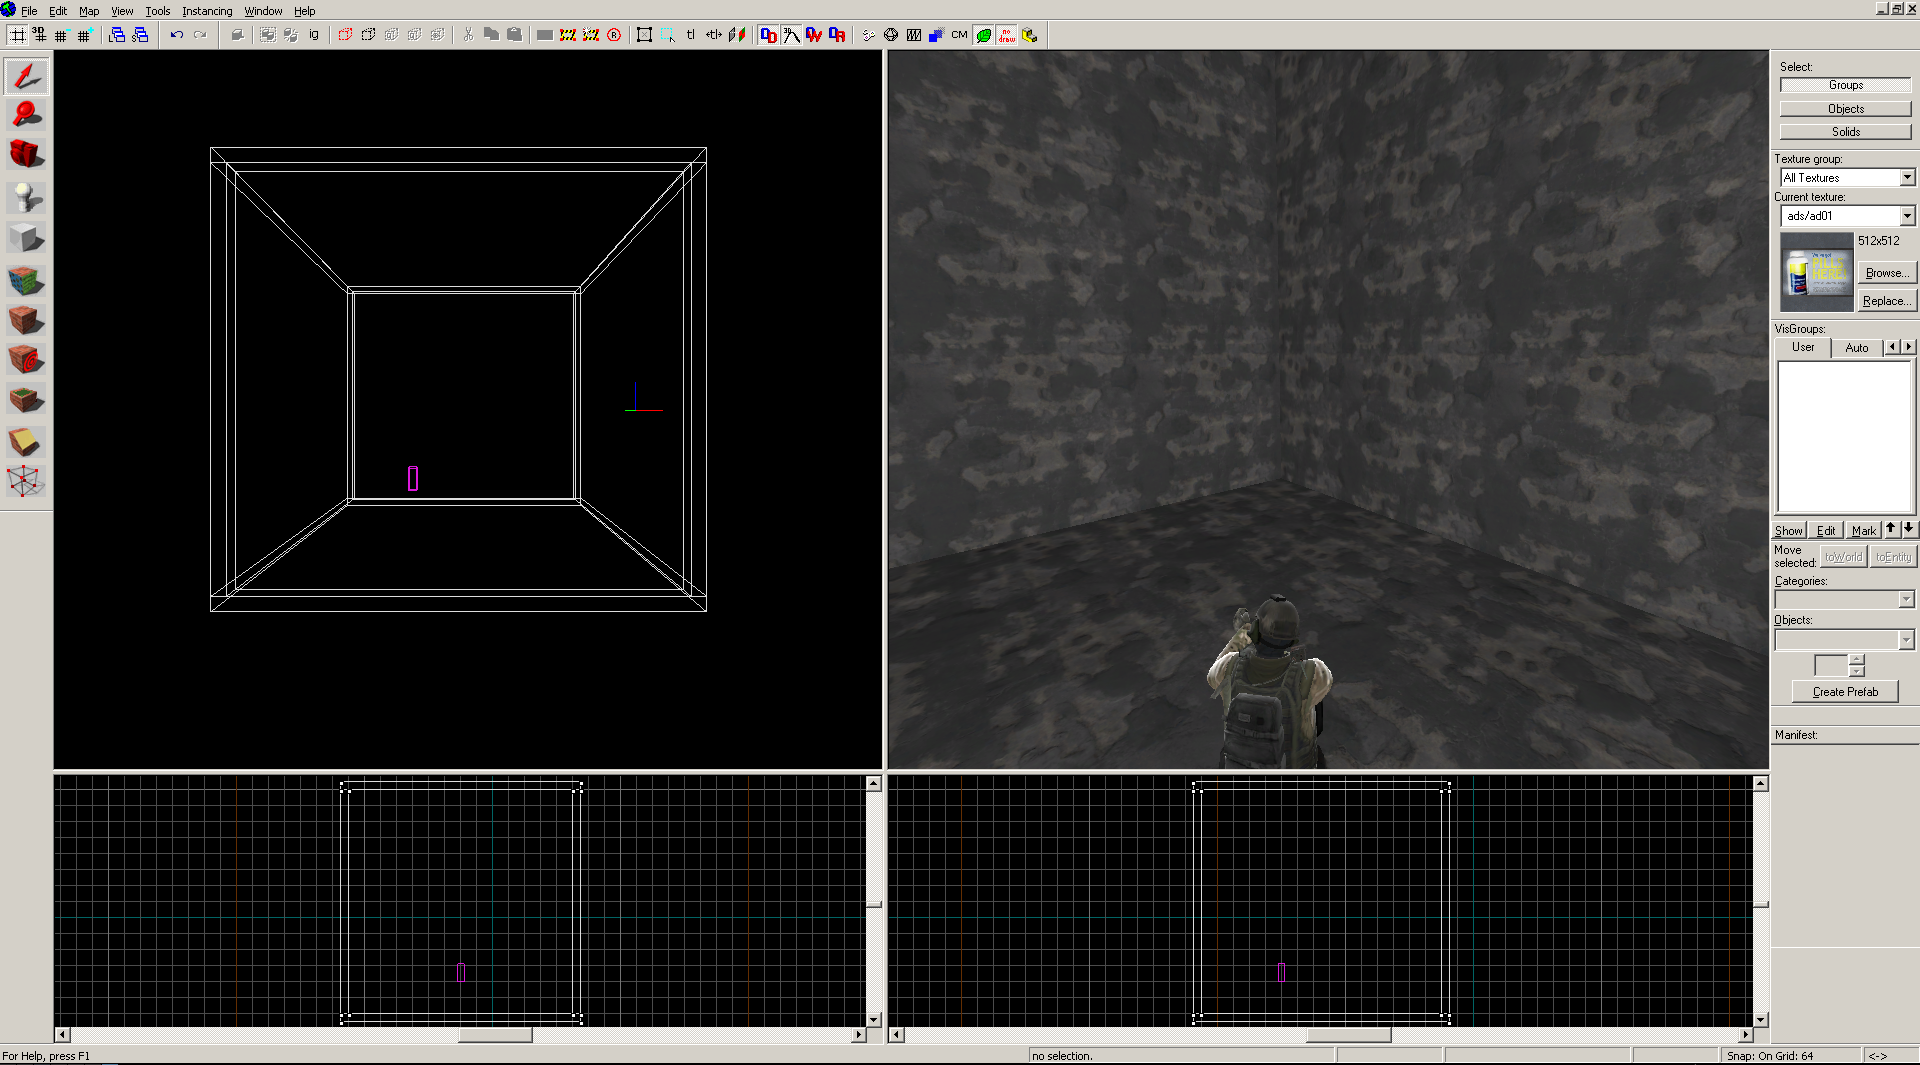The height and width of the screenshot is (1065, 1920).
Task: Toggle the 'no draw' toolbar button
Action: tap(1007, 35)
